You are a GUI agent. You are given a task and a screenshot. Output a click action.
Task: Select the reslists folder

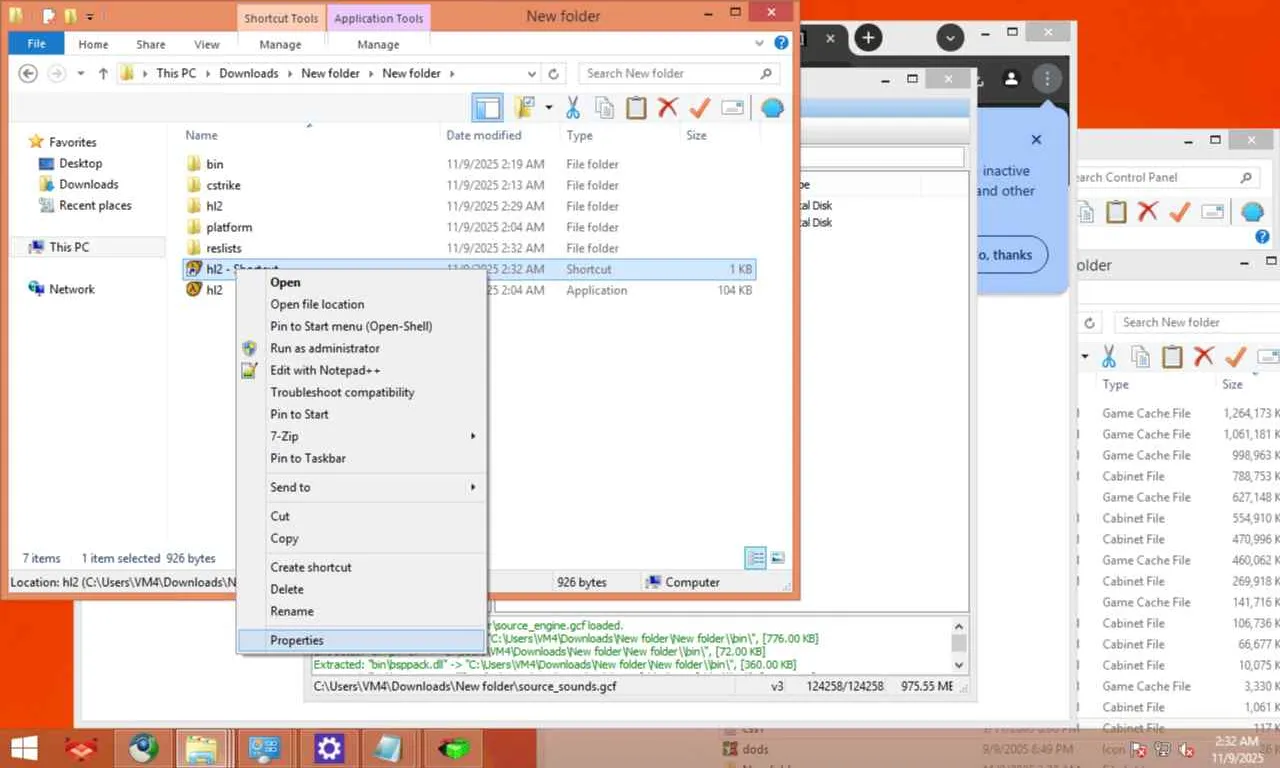click(223, 248)
